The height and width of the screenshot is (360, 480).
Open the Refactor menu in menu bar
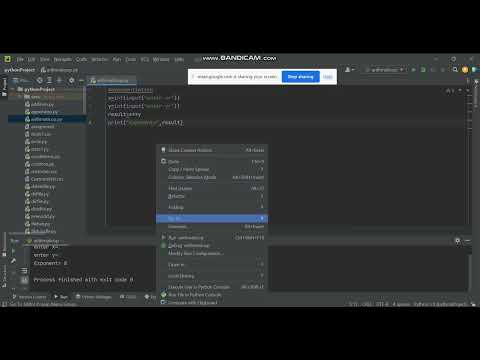point(99,59)
